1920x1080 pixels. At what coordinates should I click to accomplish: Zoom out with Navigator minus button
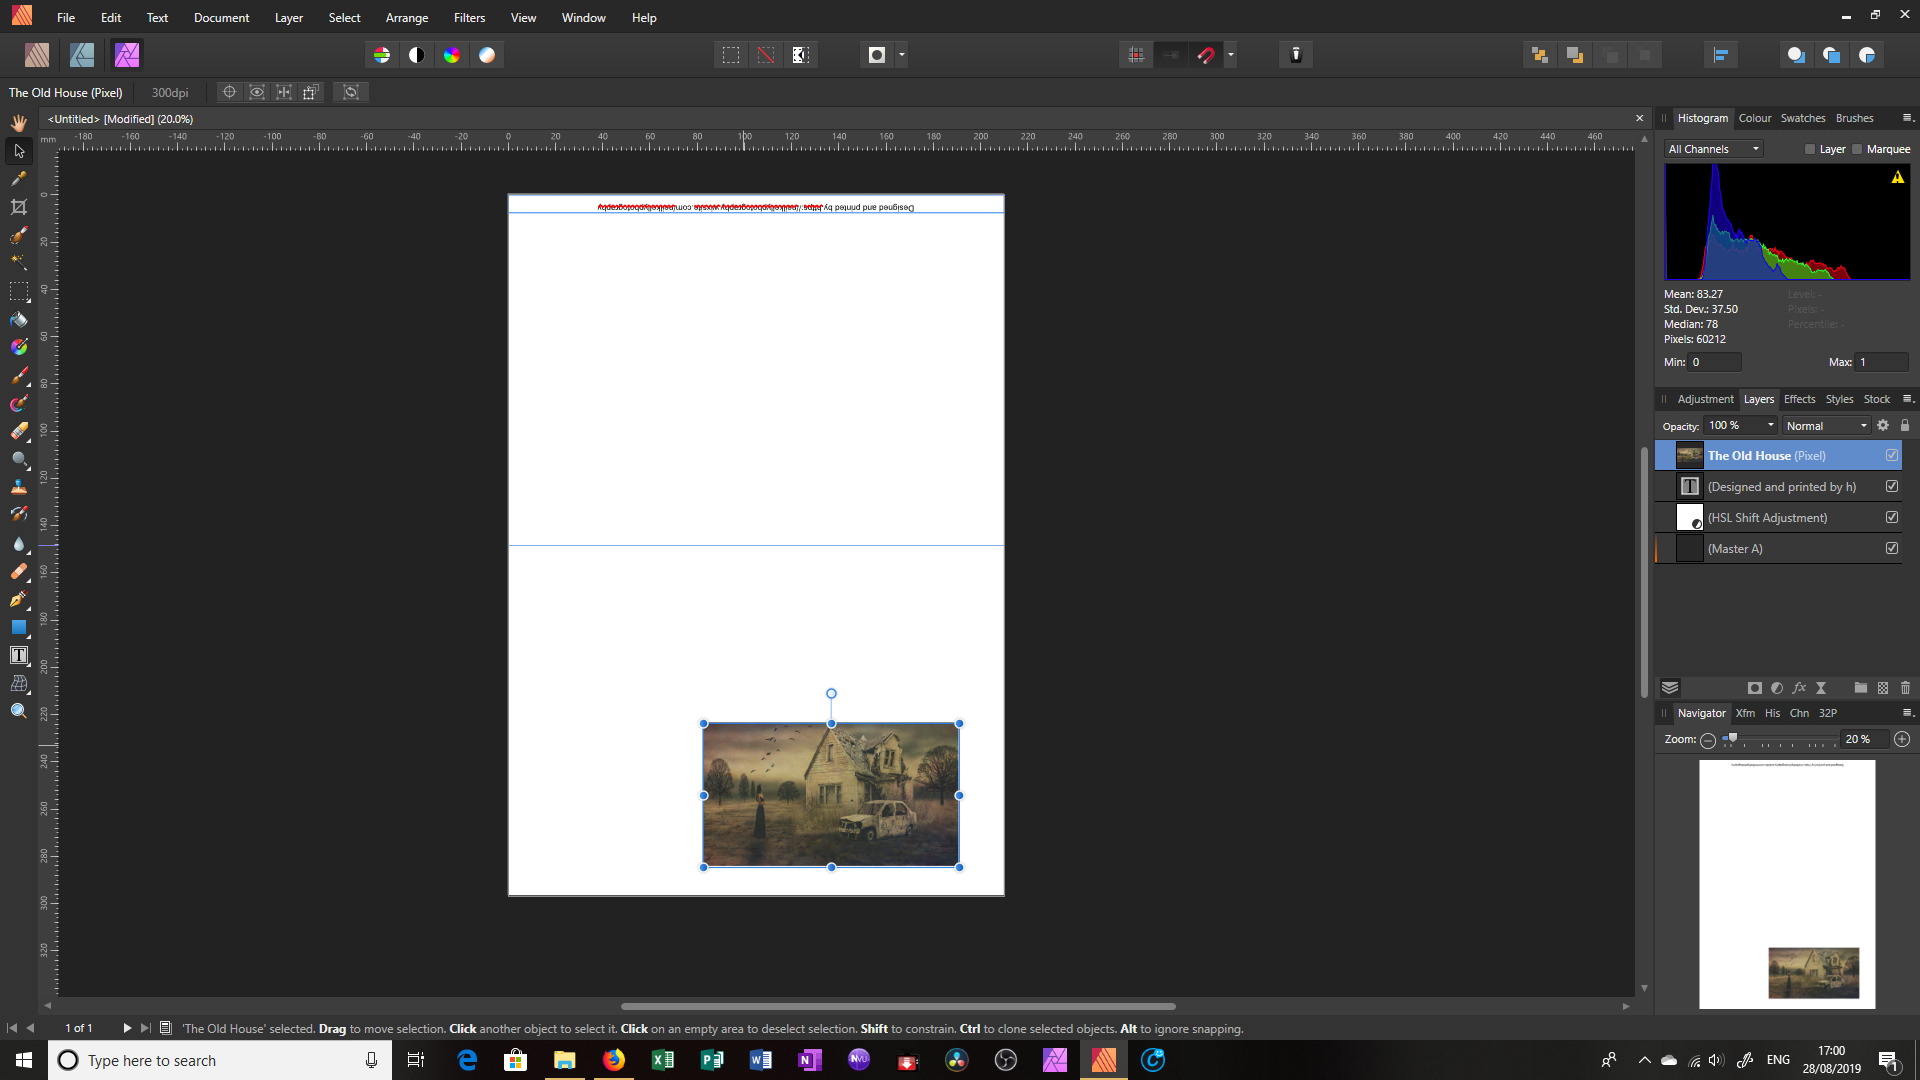point(1708,740)
